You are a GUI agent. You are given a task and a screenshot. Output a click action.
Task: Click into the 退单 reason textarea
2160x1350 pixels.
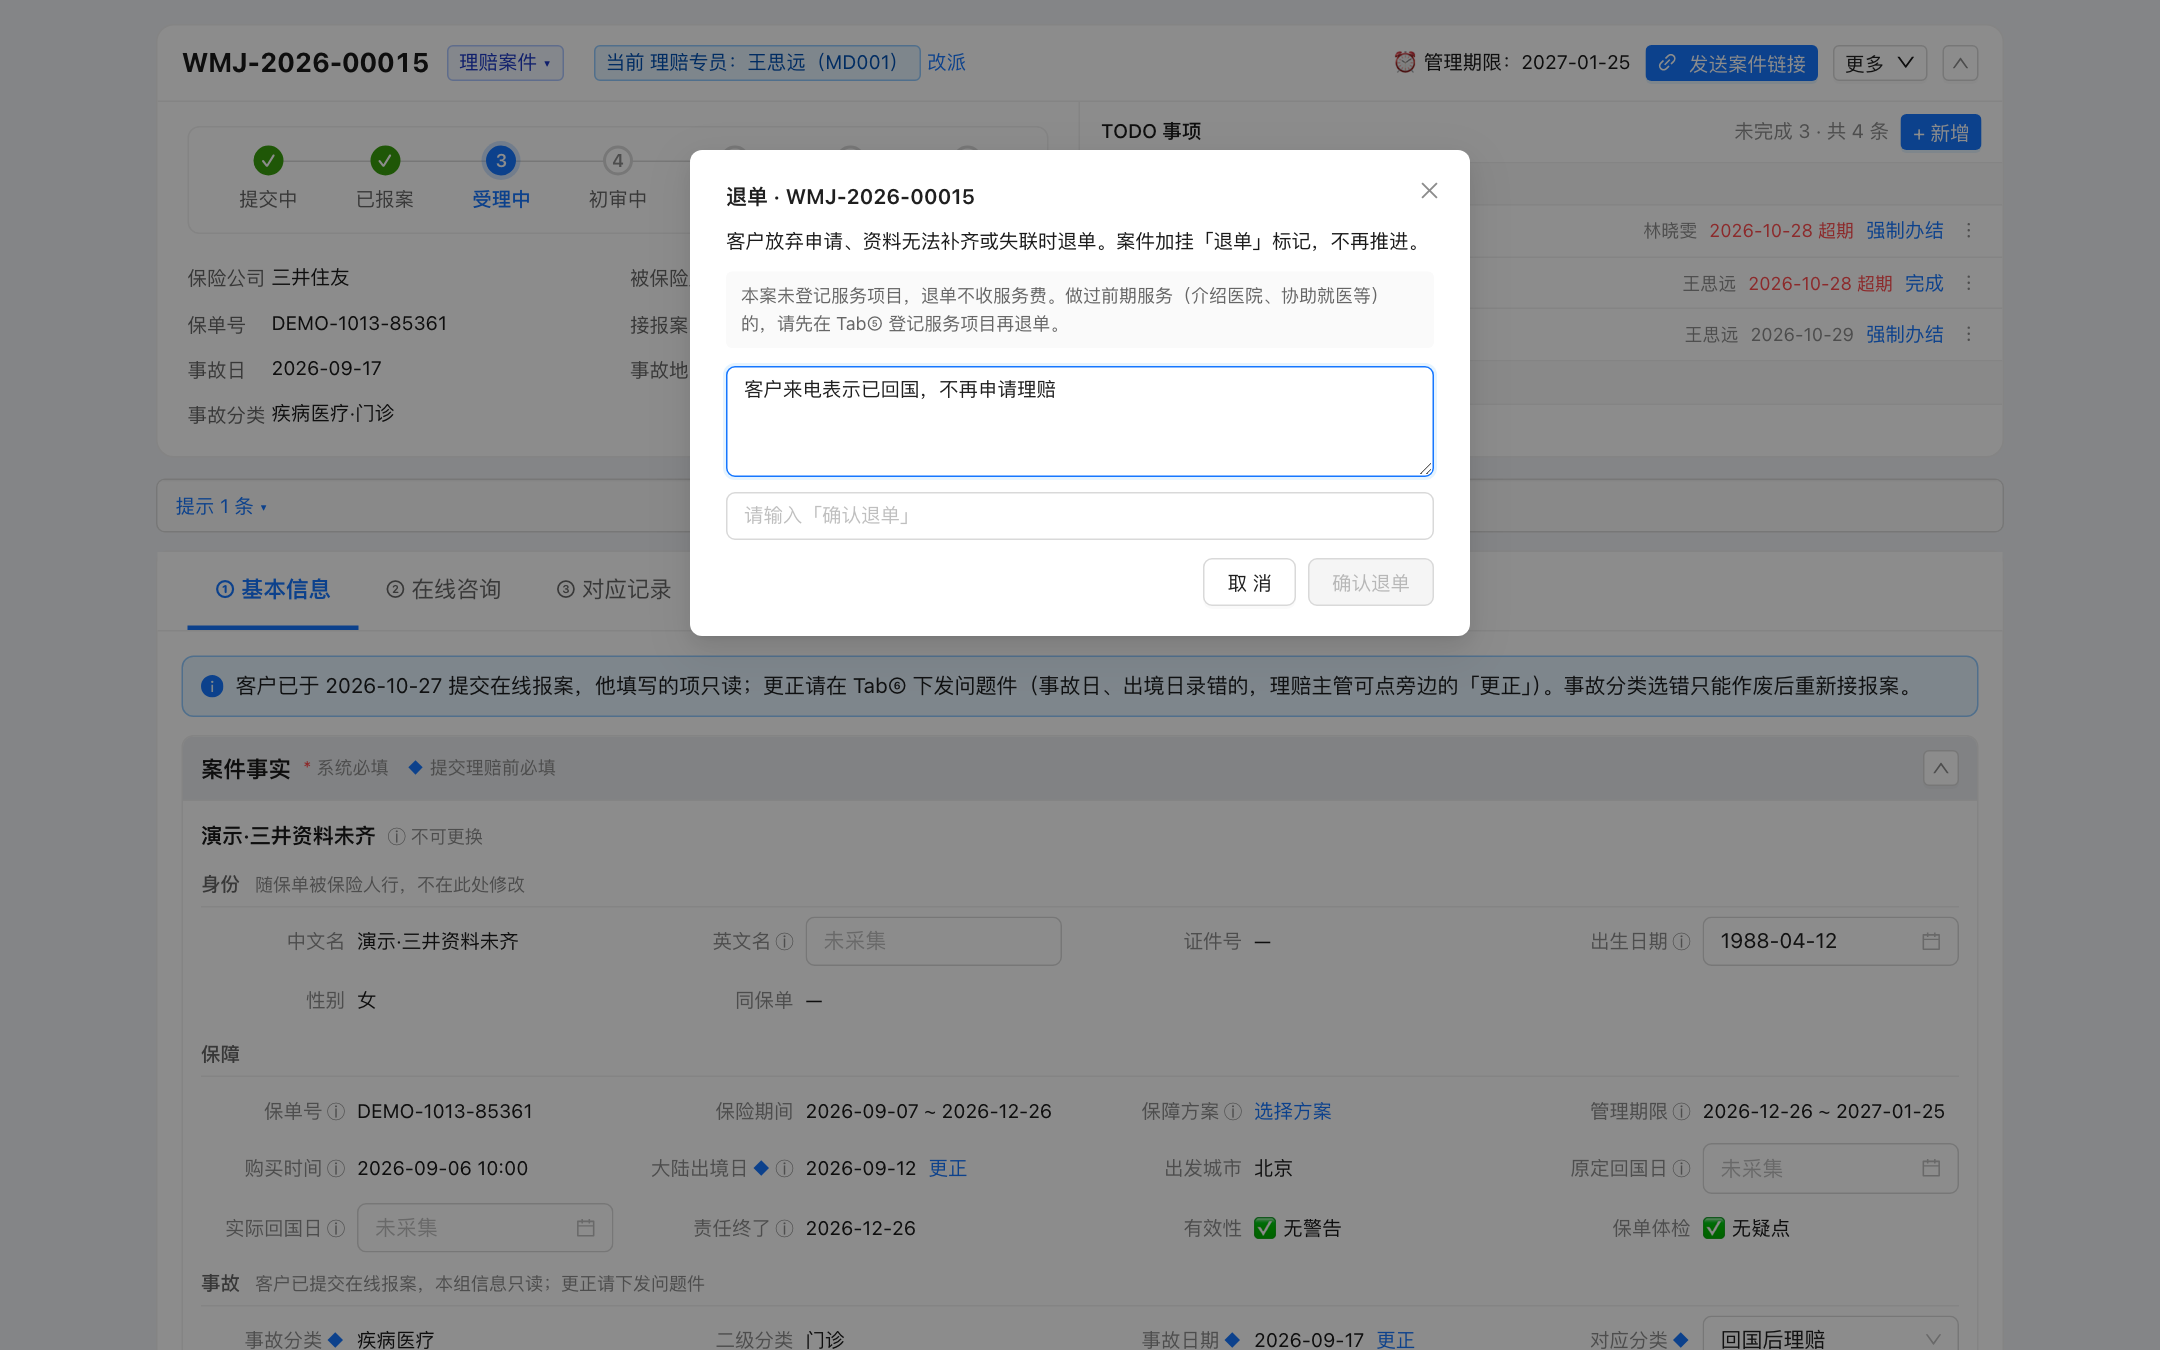1080,421
